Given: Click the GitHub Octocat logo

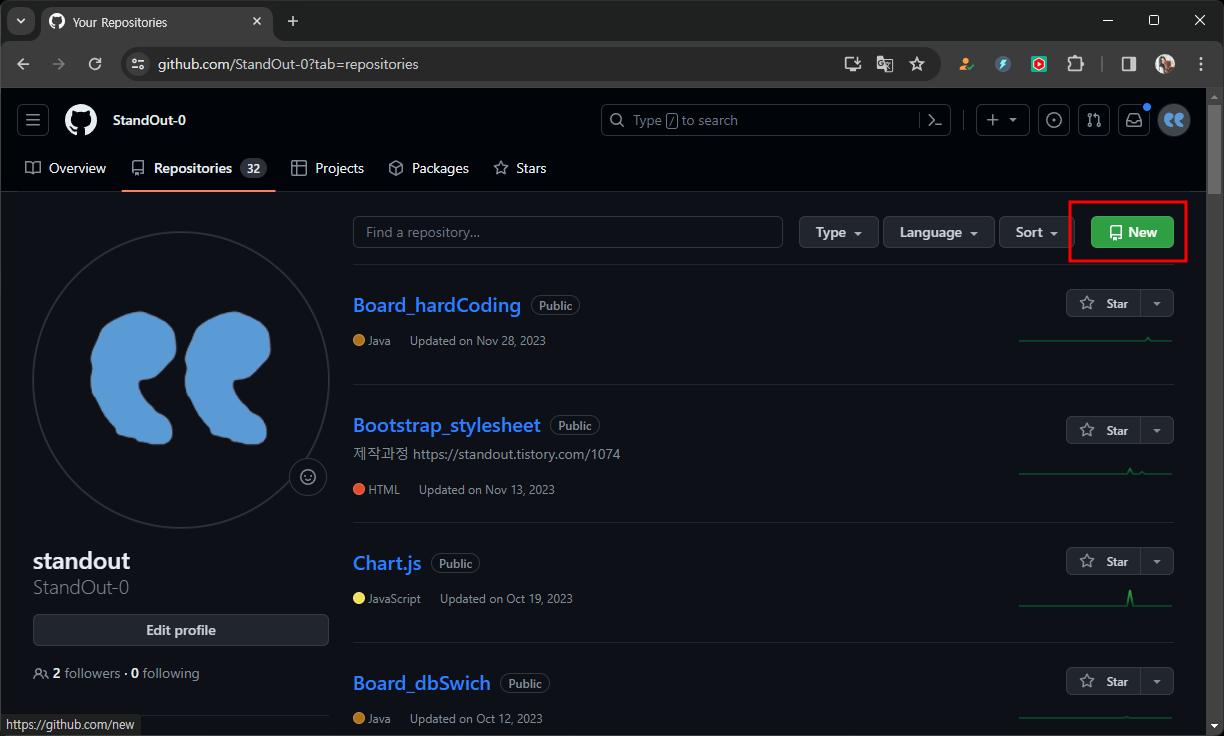Looking at the screenshot, I should (x=81, y=120).
